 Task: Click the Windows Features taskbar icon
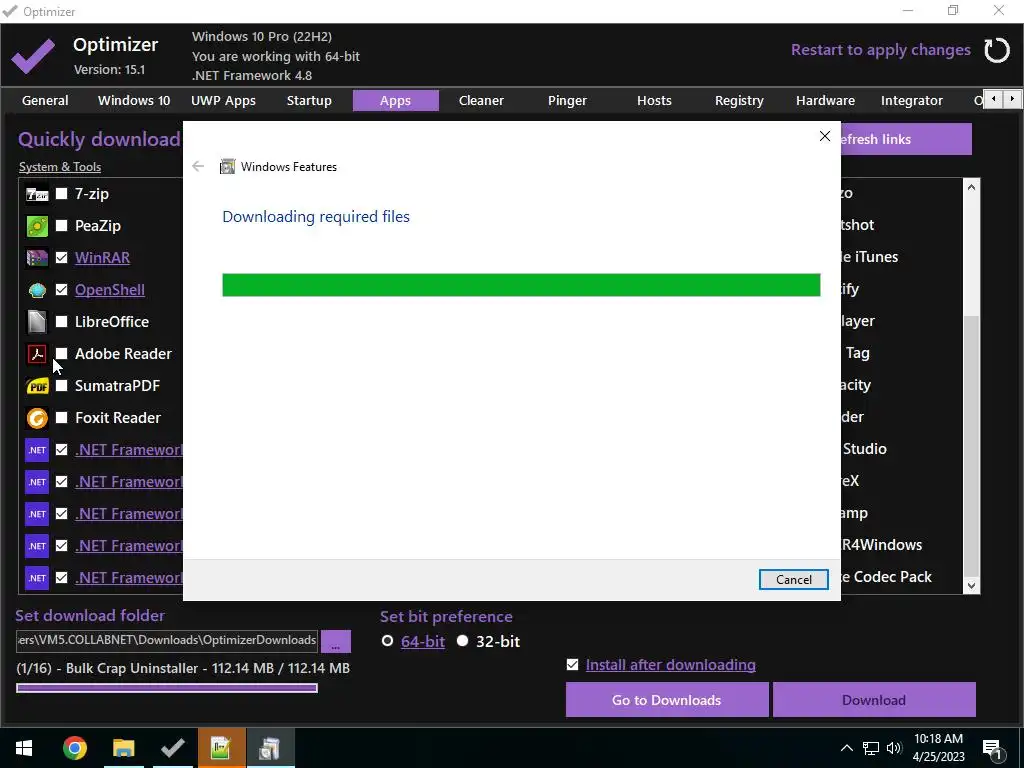tap(270, 748)
